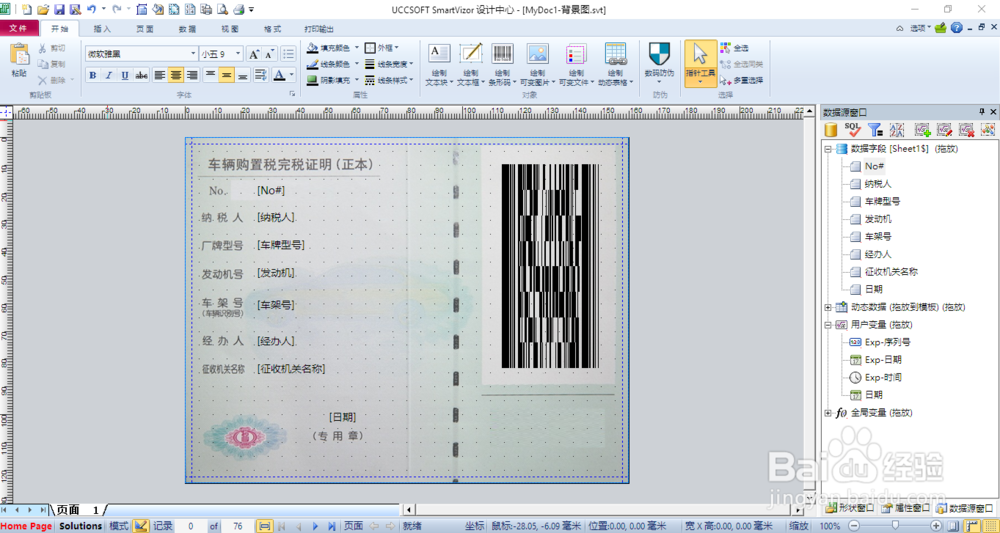Click the zoom slider in status bar

pyautogui.click(x=896, y=526)
